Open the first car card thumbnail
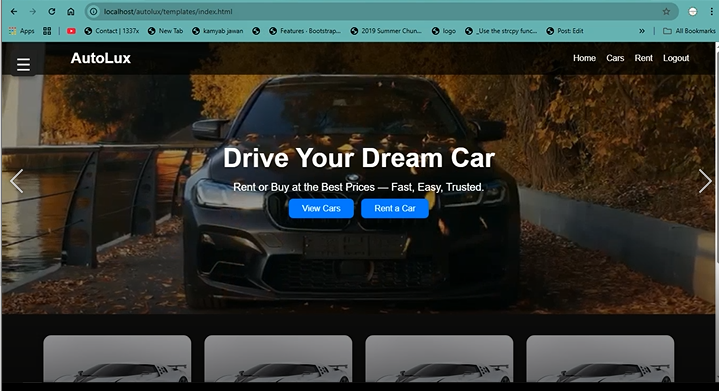719x391 pixels. pos(117,359)
